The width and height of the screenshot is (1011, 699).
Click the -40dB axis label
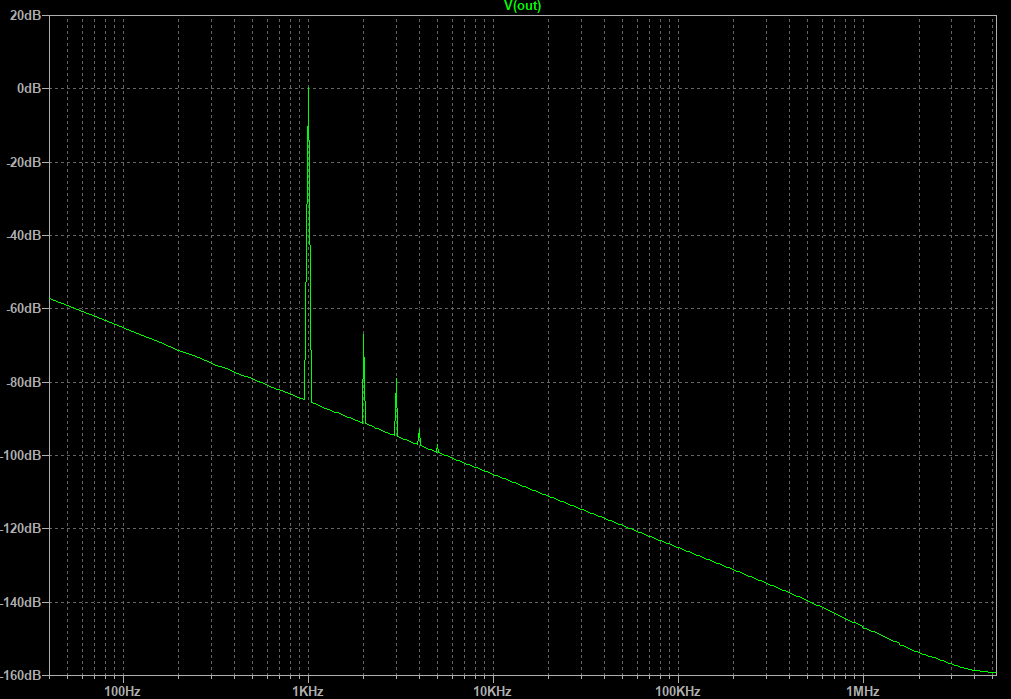(x=24, y=235)
